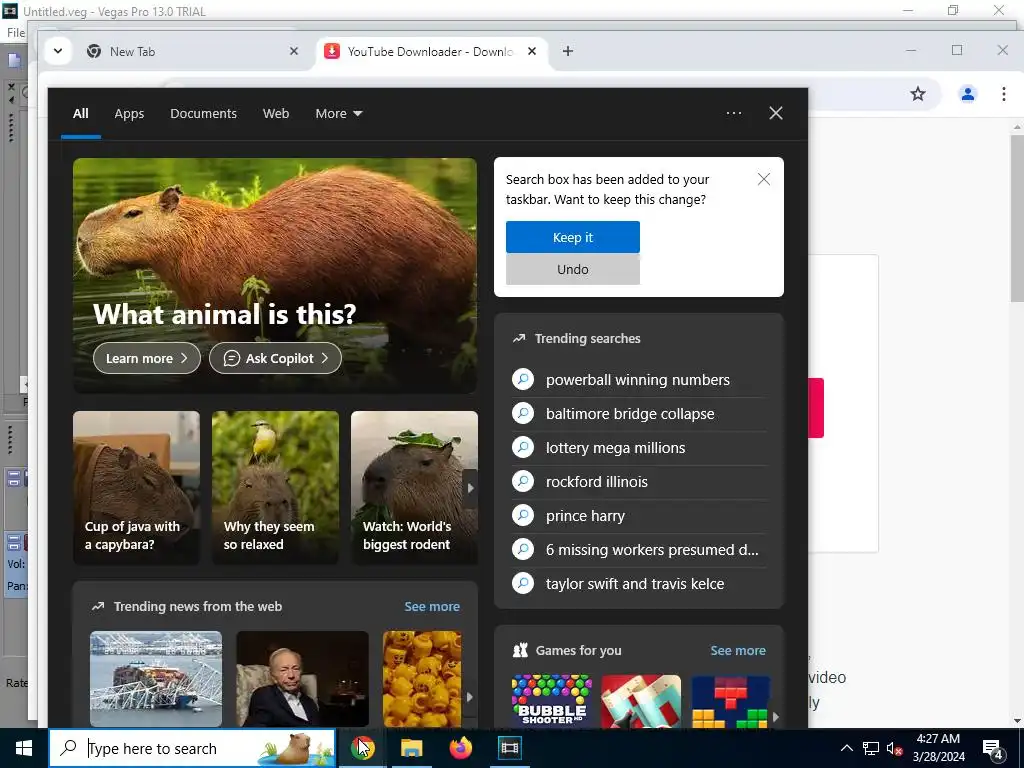Screen dimensions: 1024x768
Task: Click Chrome icon in taskbar
Action: [362, 748]
